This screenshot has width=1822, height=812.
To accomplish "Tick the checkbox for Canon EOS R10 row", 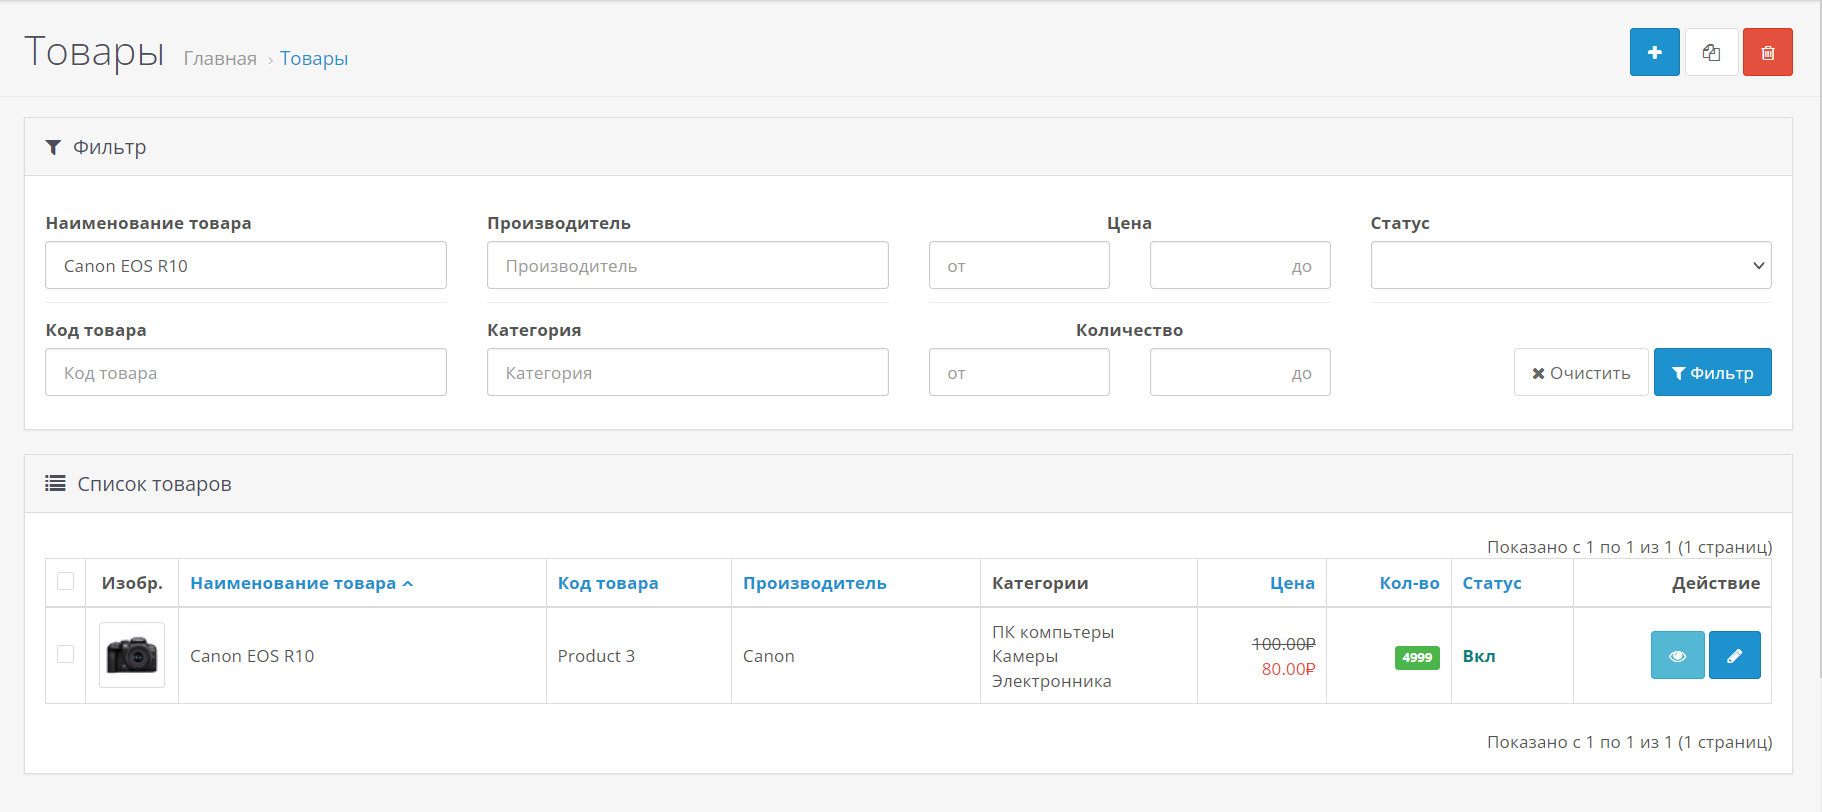I will point(66,654).
